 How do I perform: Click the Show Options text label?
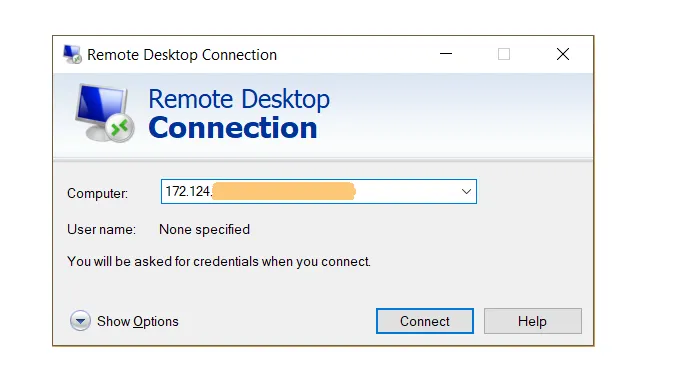[138, 321]
